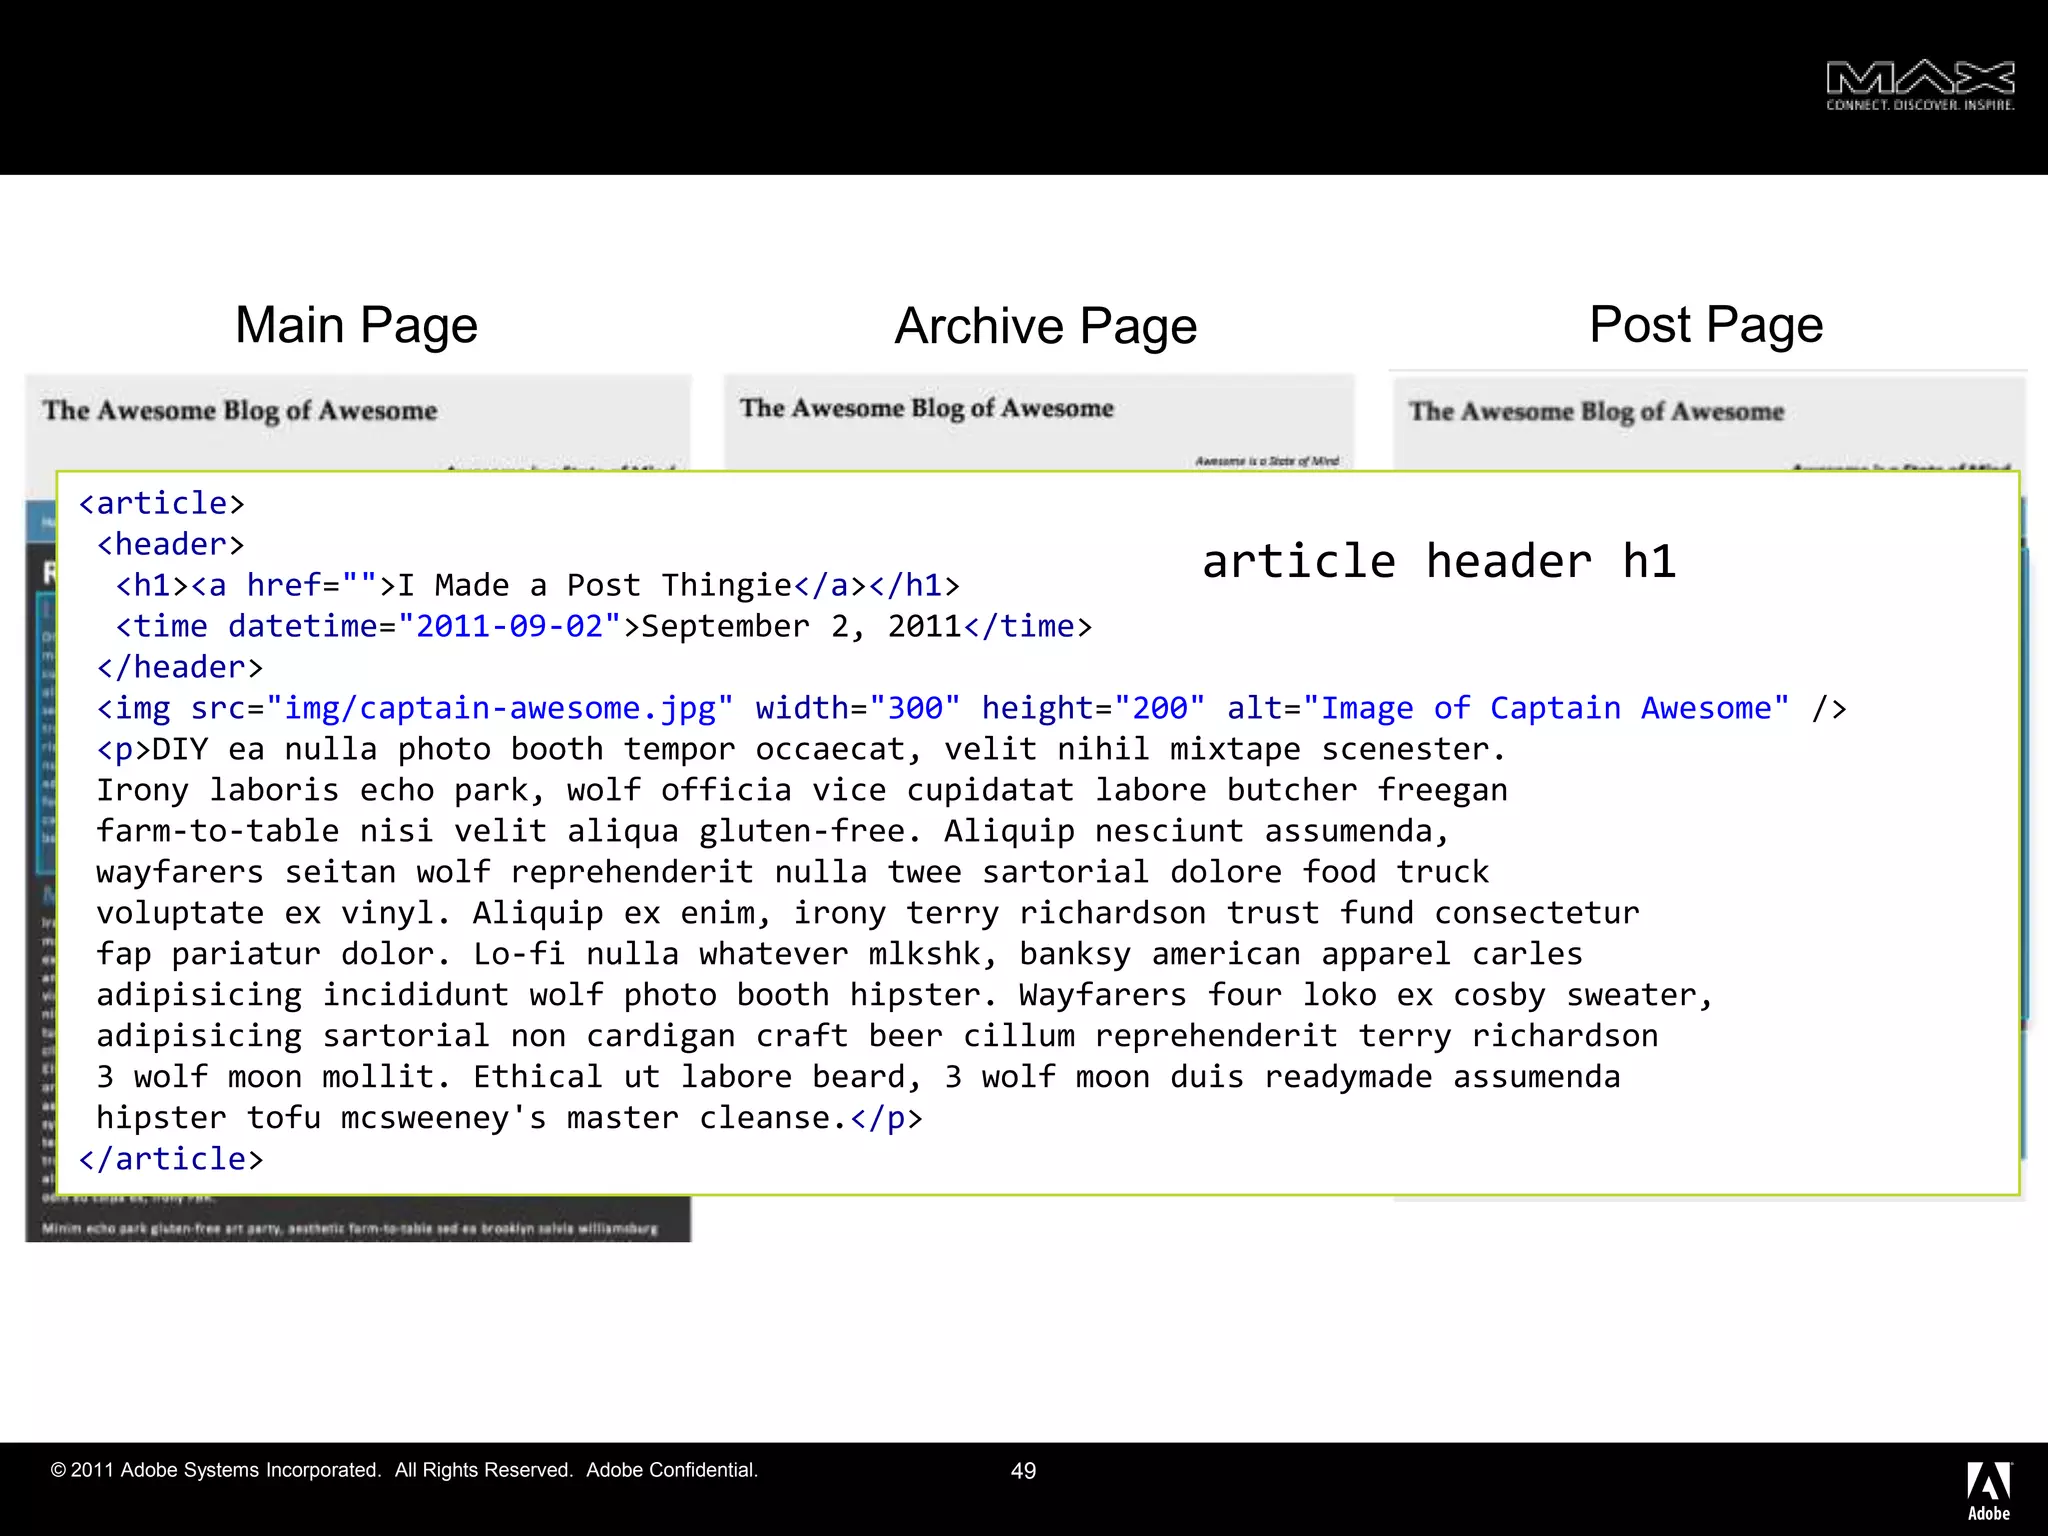
Task: Click the closing </header> tag
Action: tap(180, 667)
